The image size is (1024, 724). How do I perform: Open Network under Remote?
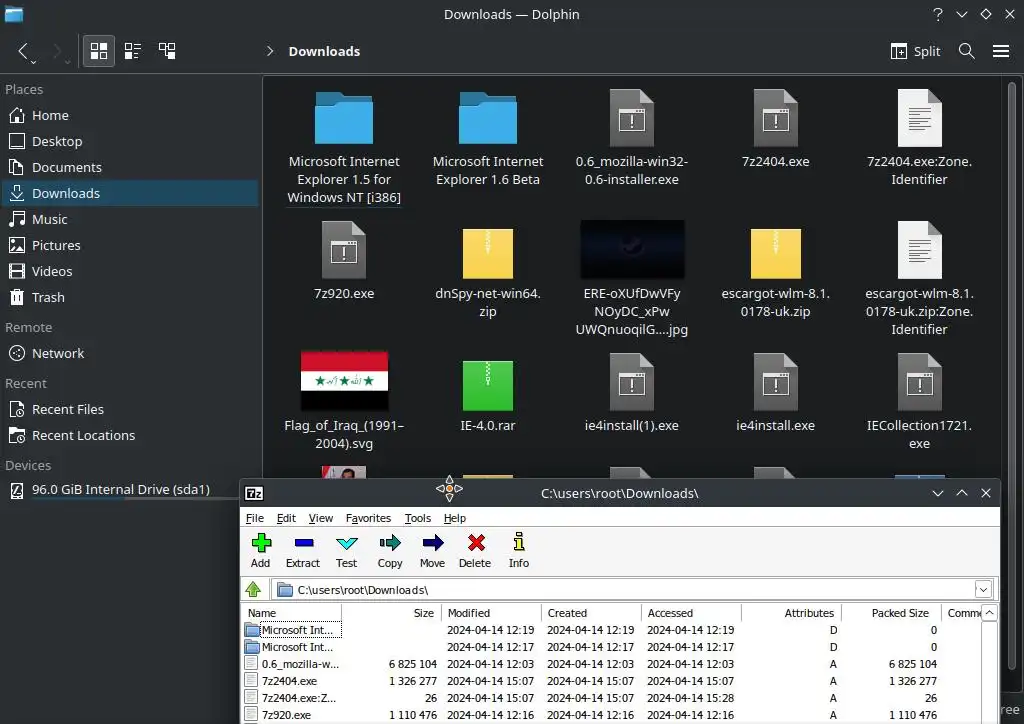(130, 353)
